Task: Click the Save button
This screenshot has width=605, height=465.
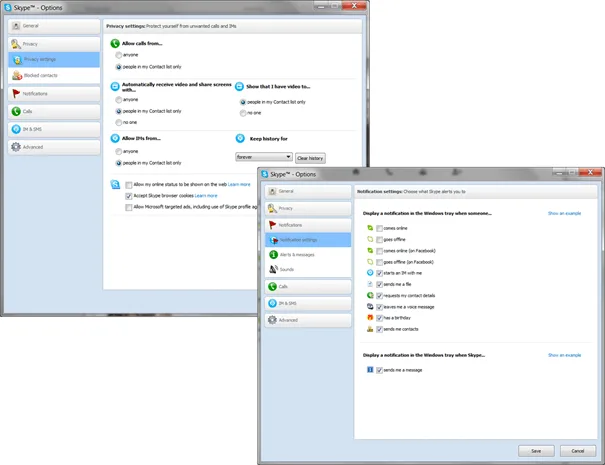Action: pyautogui.click(x=536, y=451)
